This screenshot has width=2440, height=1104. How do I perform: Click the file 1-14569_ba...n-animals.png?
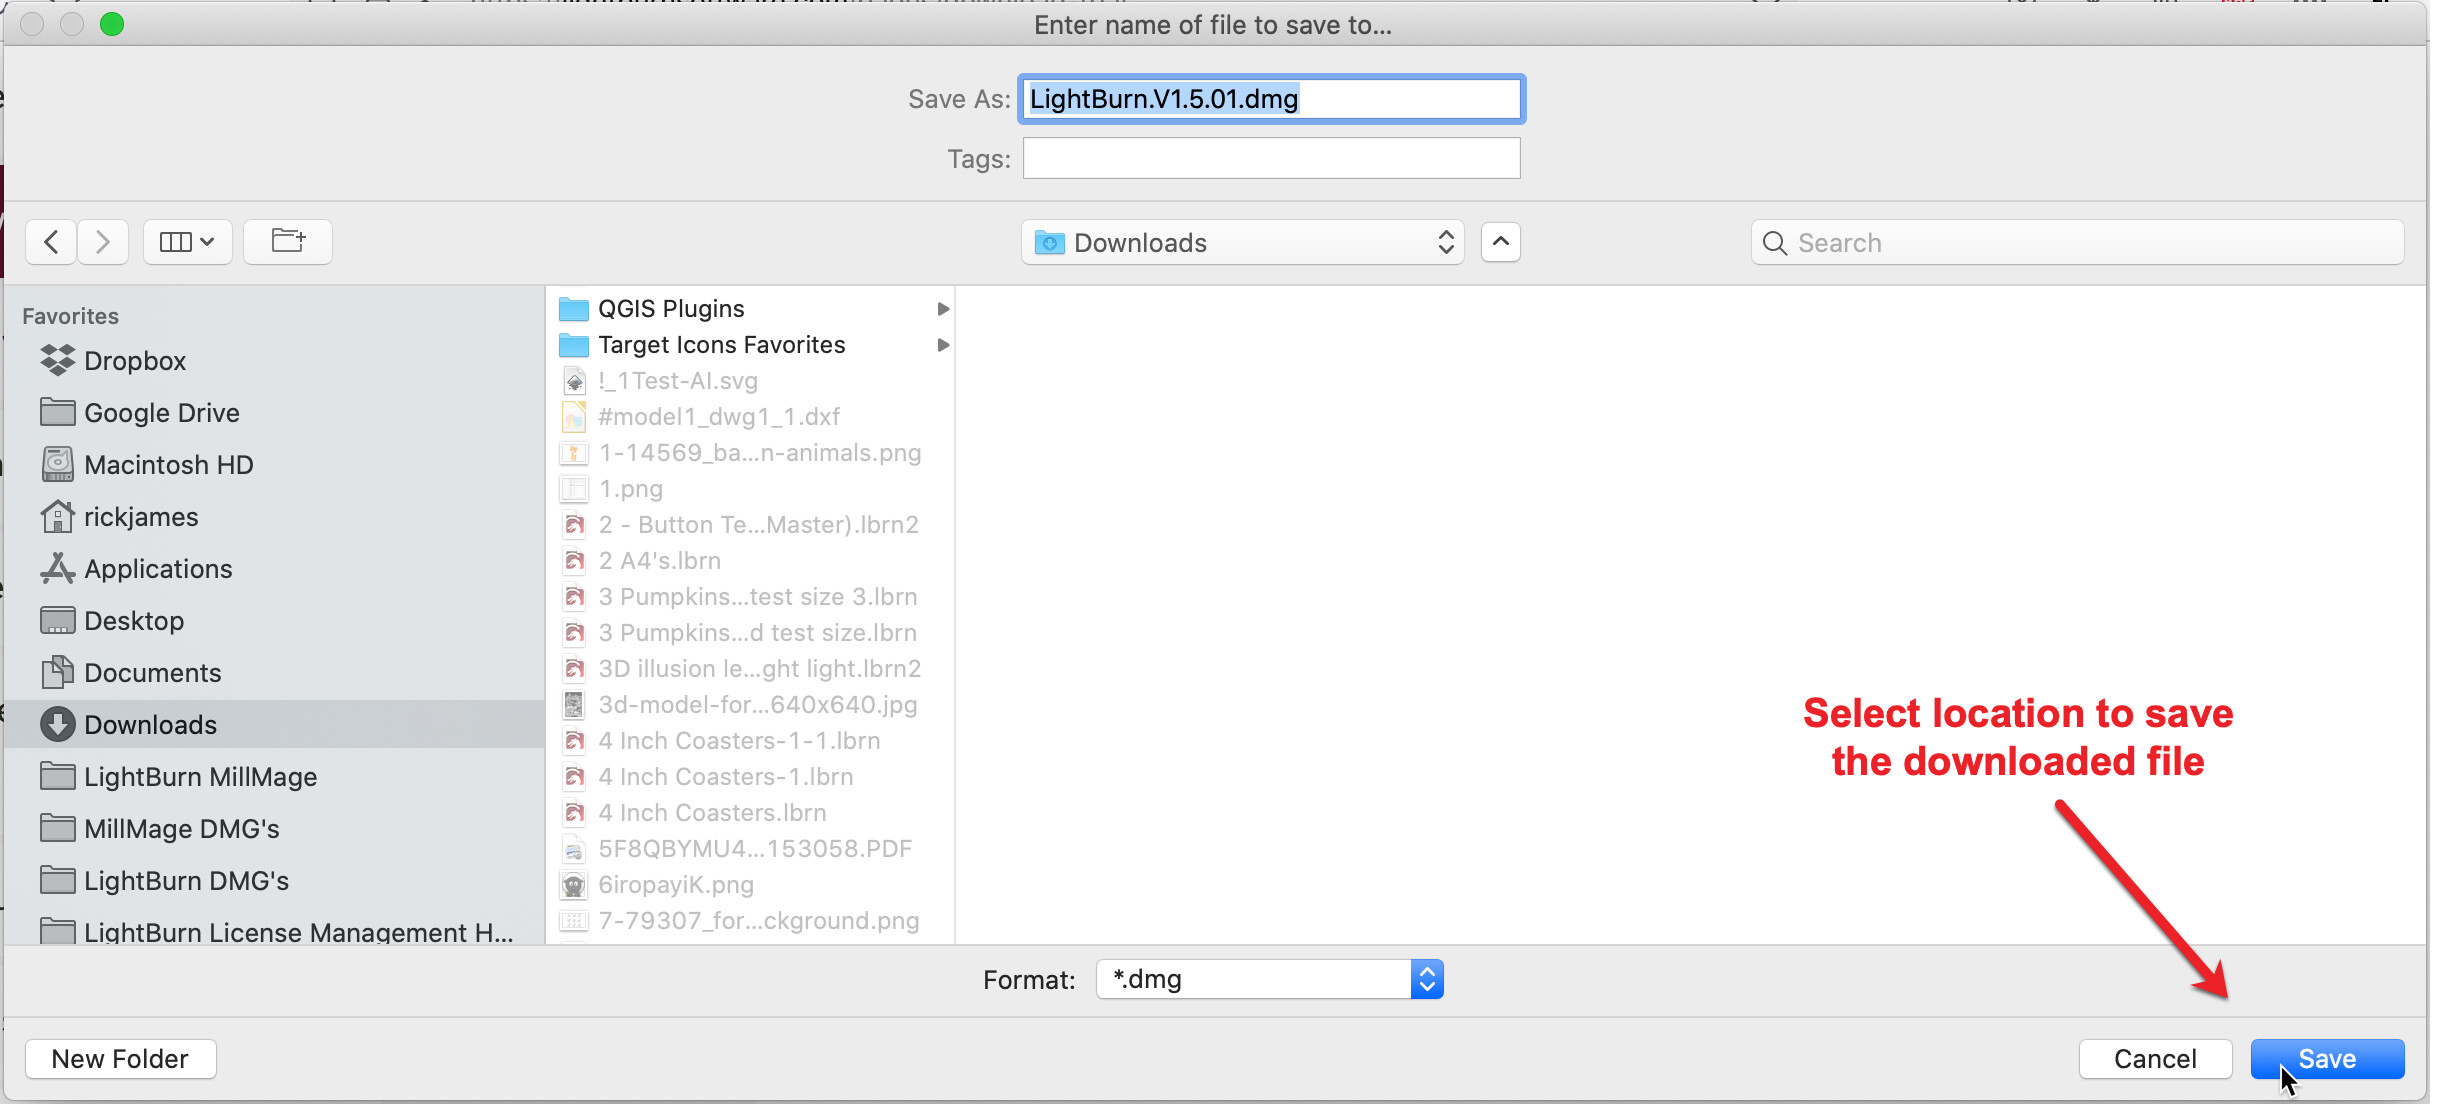751,453
